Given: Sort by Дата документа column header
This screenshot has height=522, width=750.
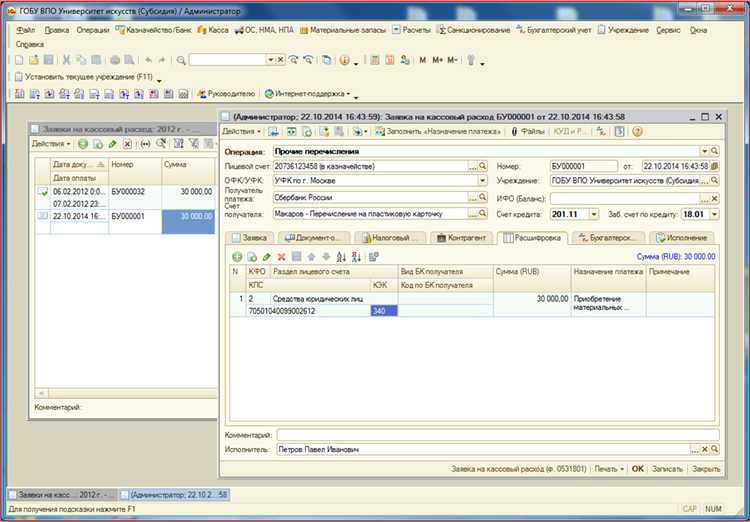Looking at the screenshot, I should point(78,164).
